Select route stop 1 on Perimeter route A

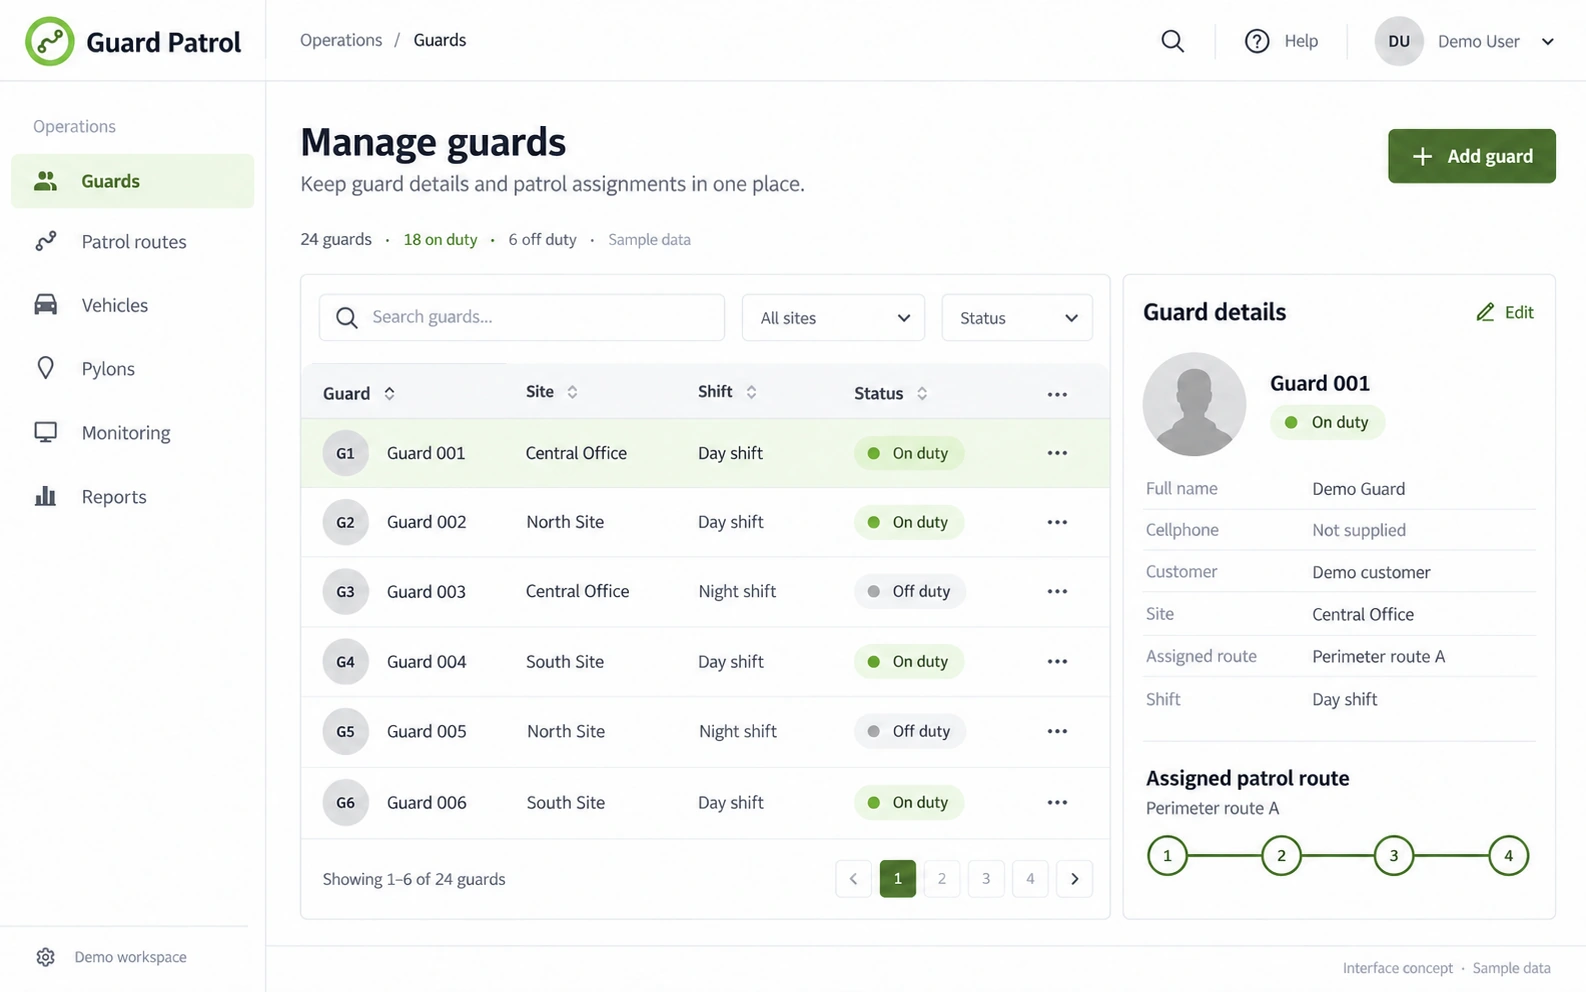(x=1167, y=855)
